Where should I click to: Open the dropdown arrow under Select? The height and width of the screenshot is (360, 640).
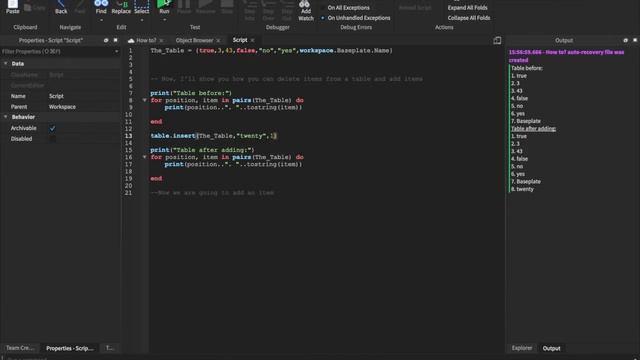point(142,20)
